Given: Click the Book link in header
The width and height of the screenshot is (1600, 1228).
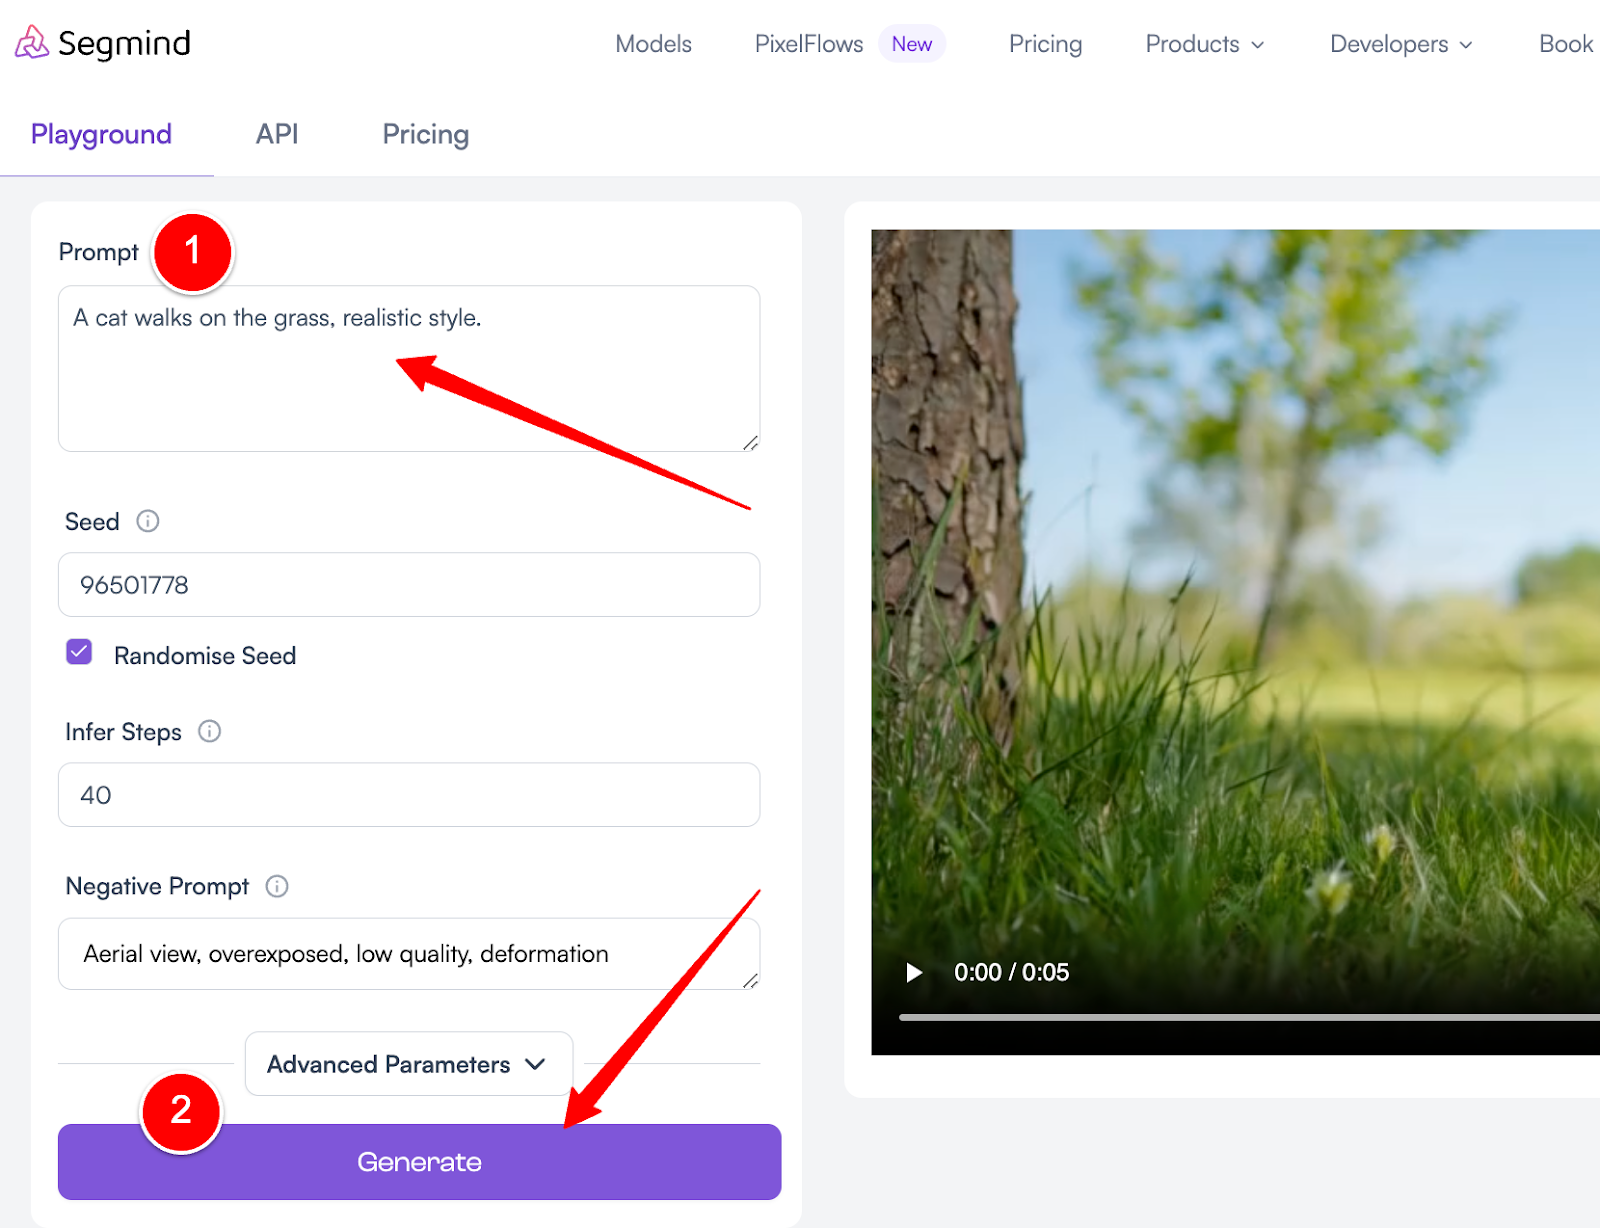Looking at the screenshot, I should pos(1566,44).
